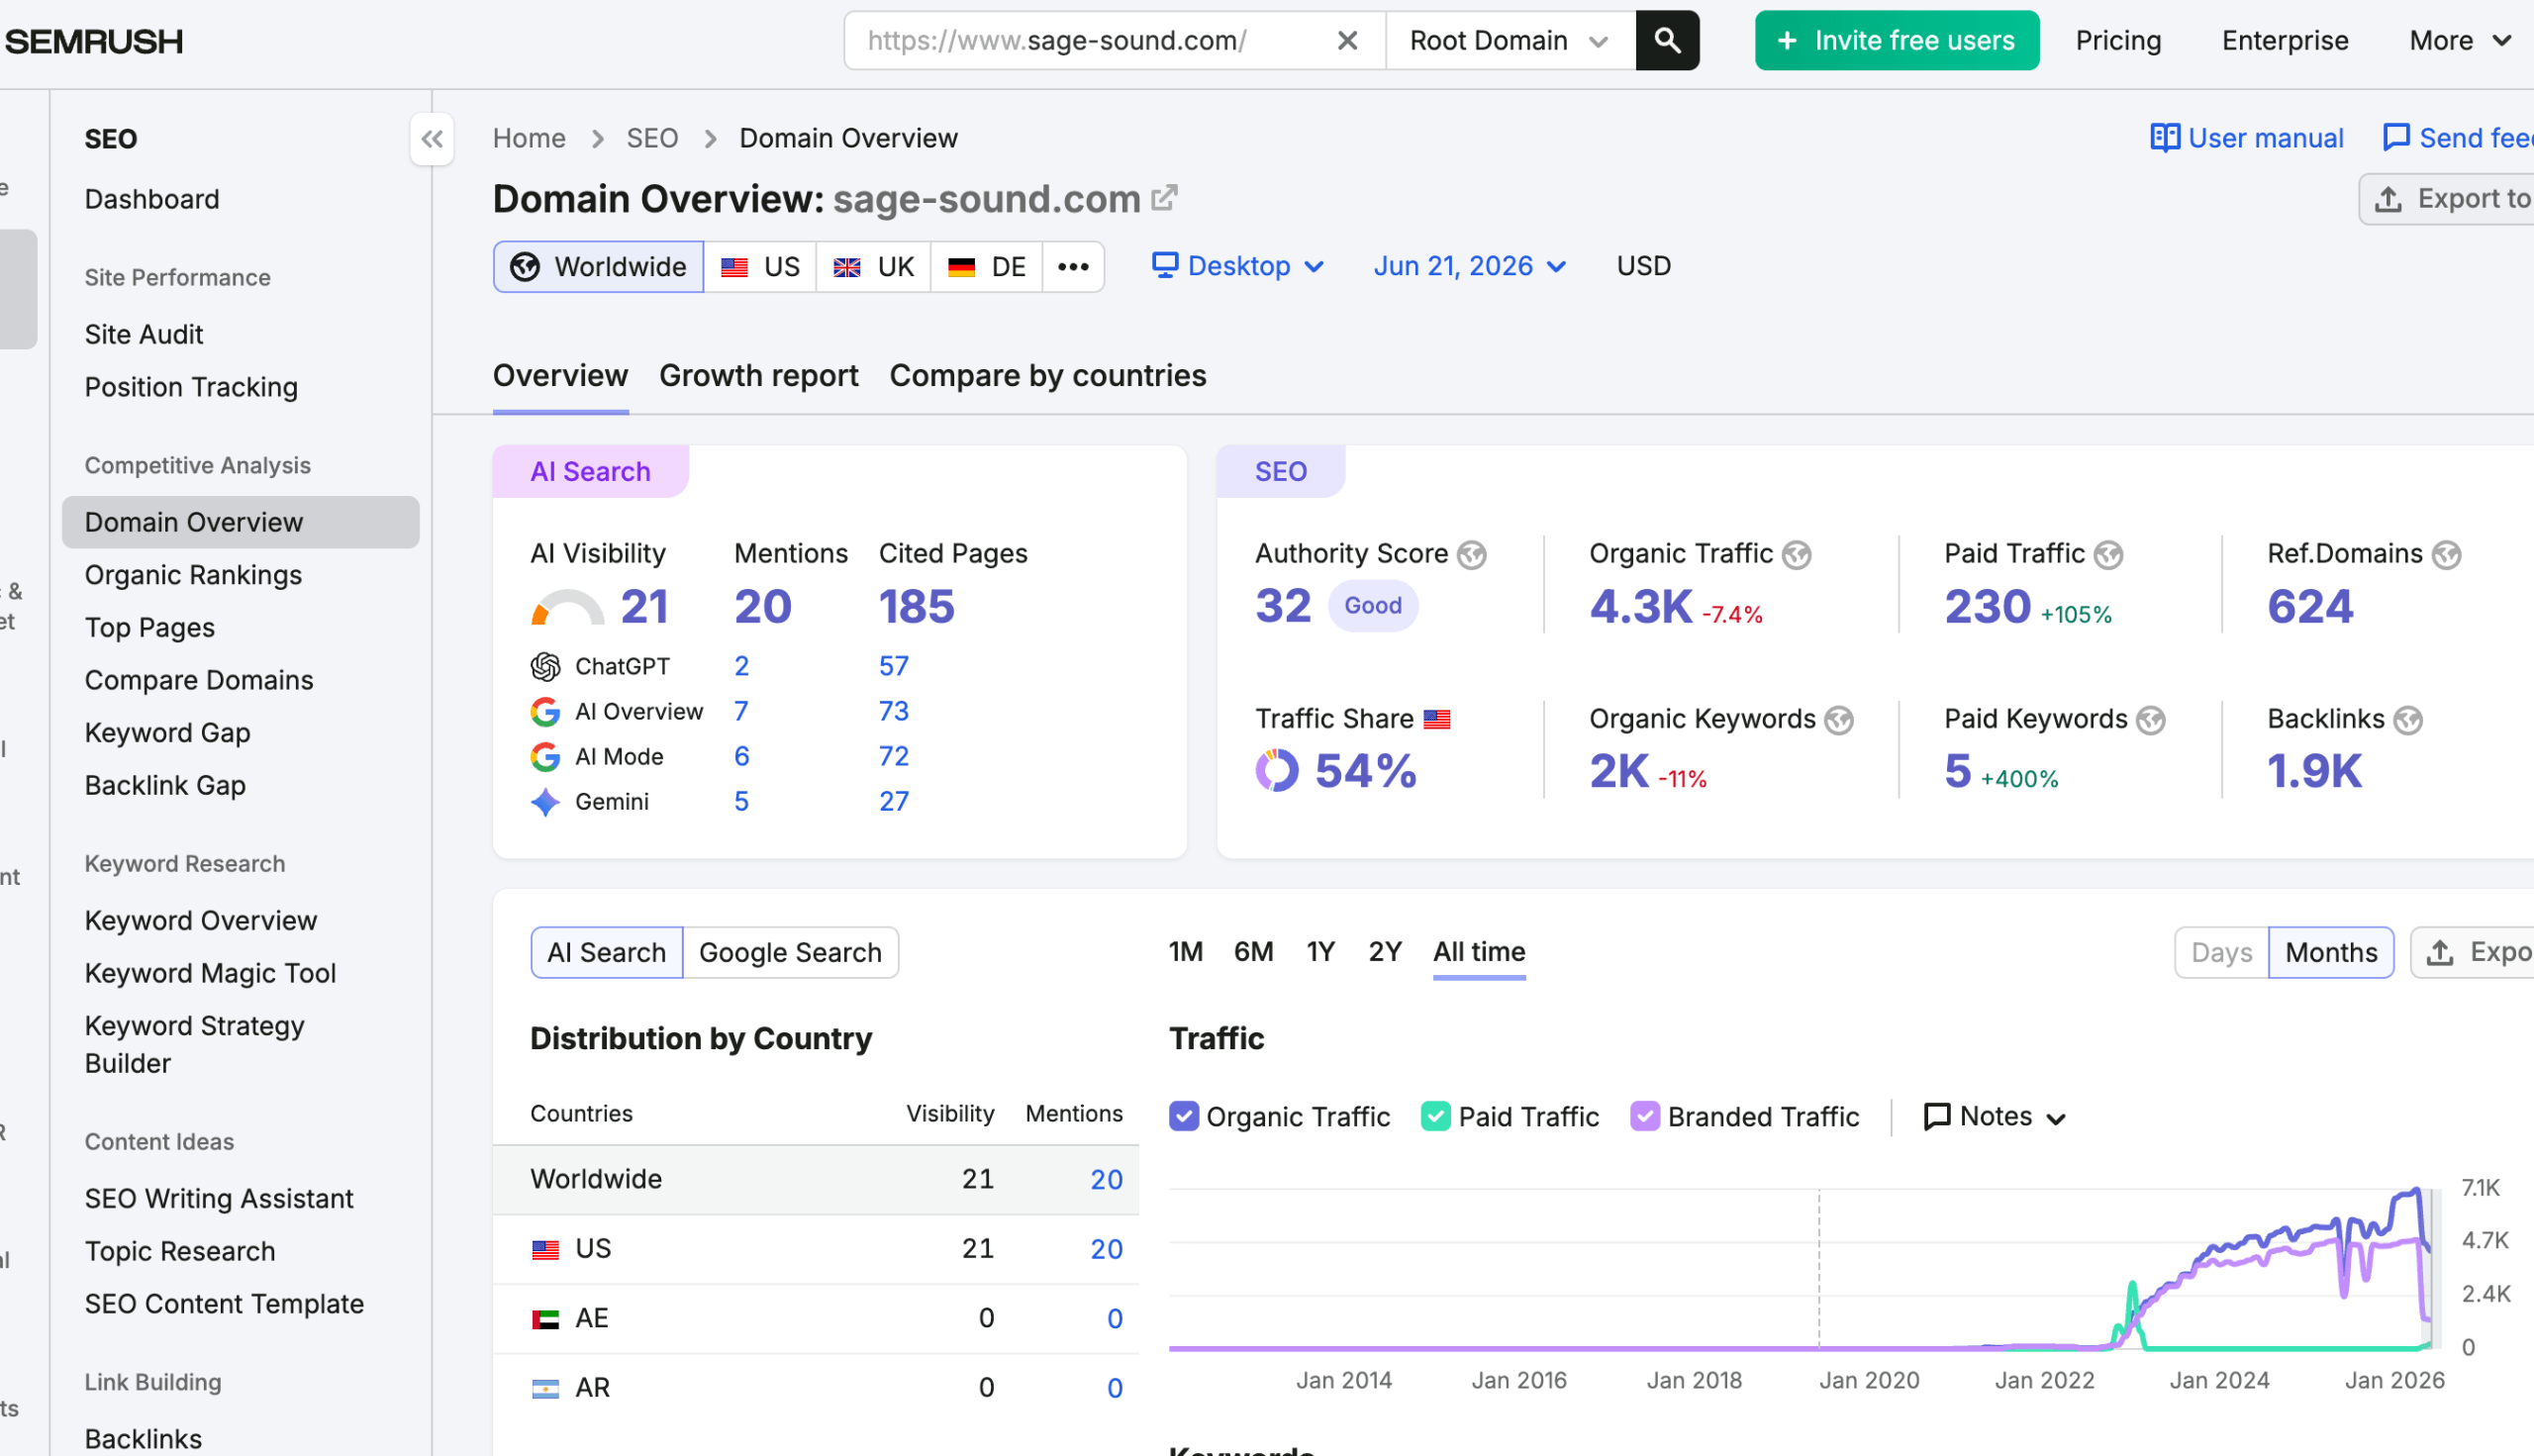Select US database button
This screenshot has height=1456, width=2534.
(x=760, y=267)
